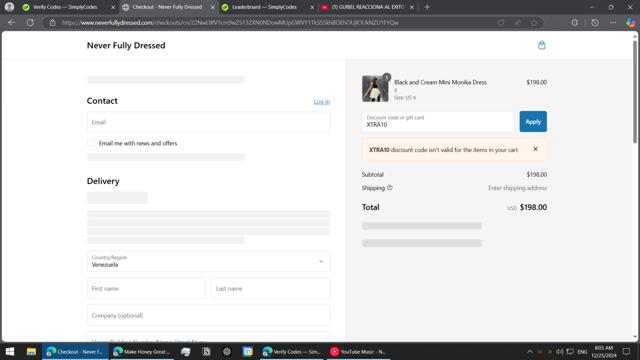Open ChatGPT app in taskbar
The height and width of the screenshot is (360, 640).
click(227, 351)
